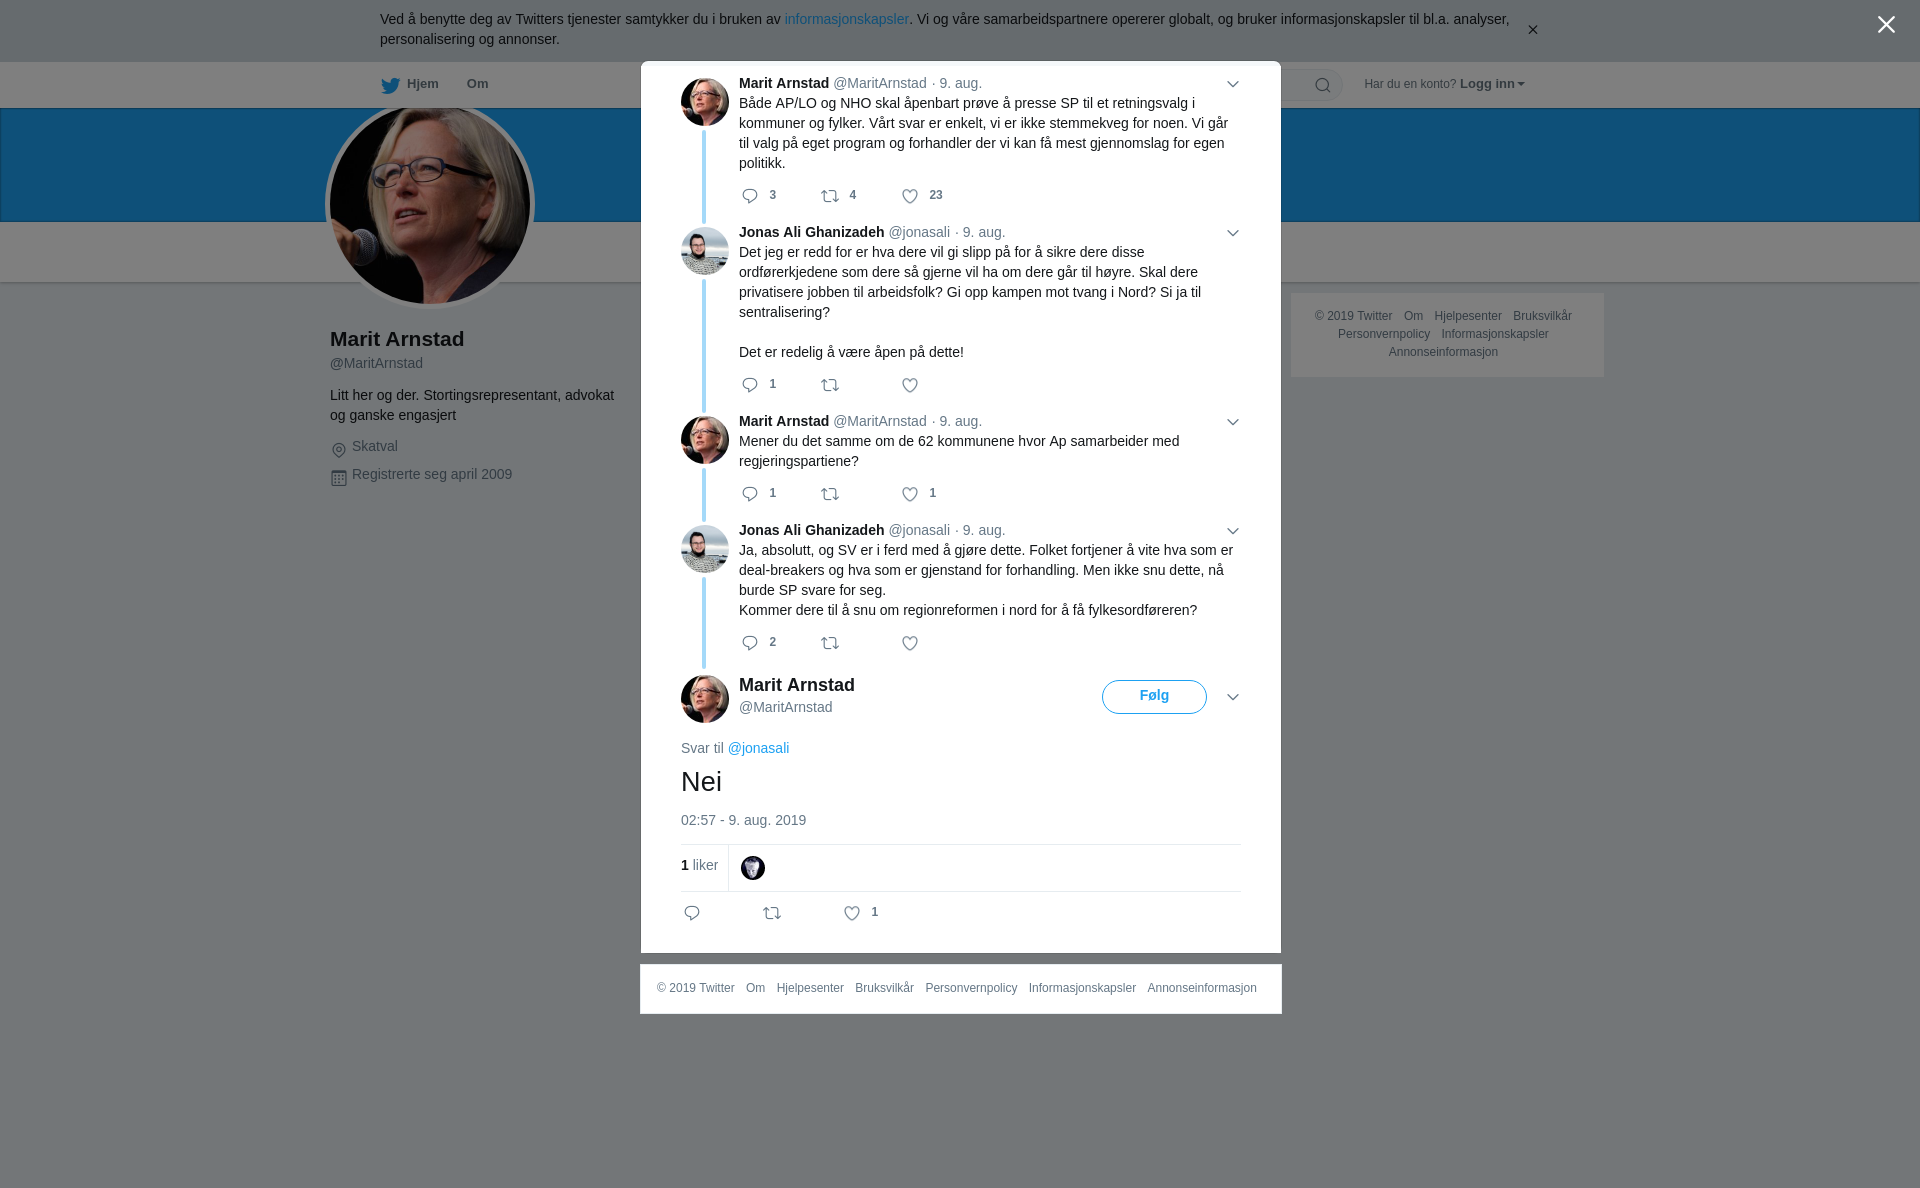The width and height of the screenshot is (1920, 1188).
Task: Follow Marit Arnstad with the Følg button
Action: click(1154, 697)
